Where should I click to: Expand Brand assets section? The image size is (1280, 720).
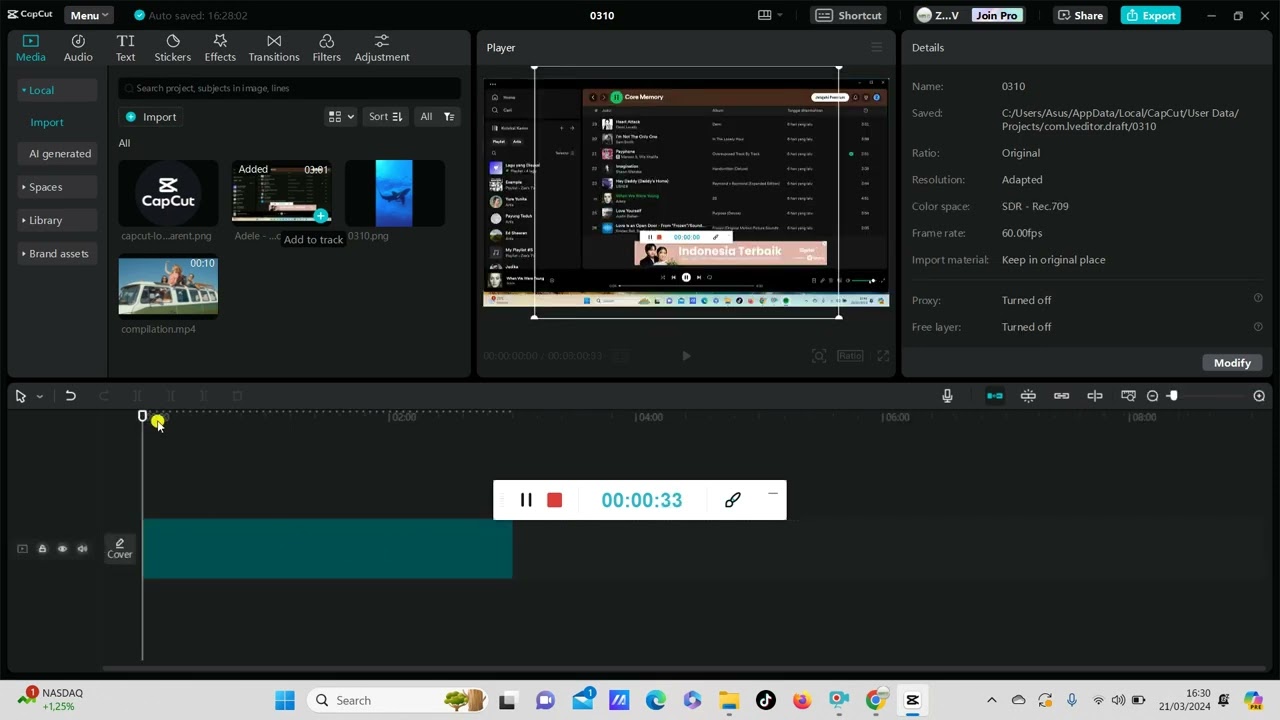pyautogui.click(x=56, y=253)
